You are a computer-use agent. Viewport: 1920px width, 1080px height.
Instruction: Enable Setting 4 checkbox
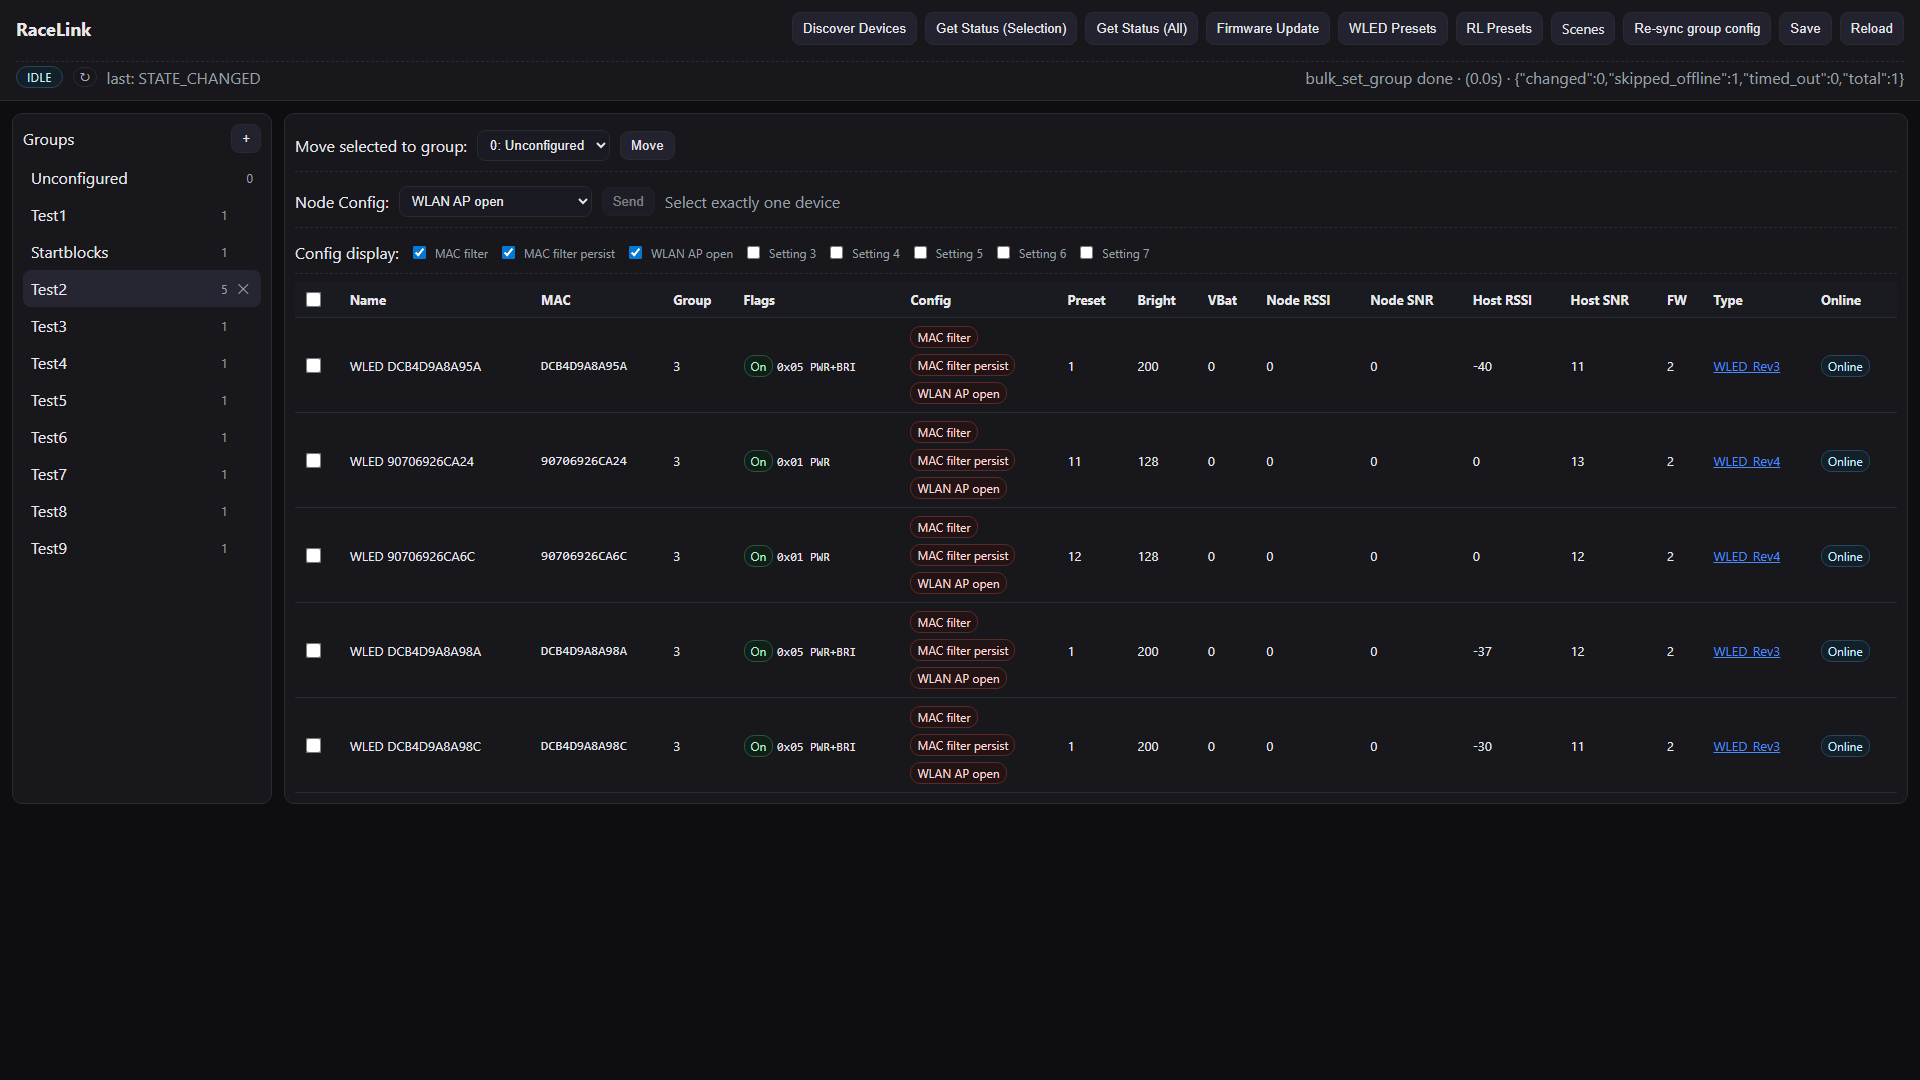(837, 253)
